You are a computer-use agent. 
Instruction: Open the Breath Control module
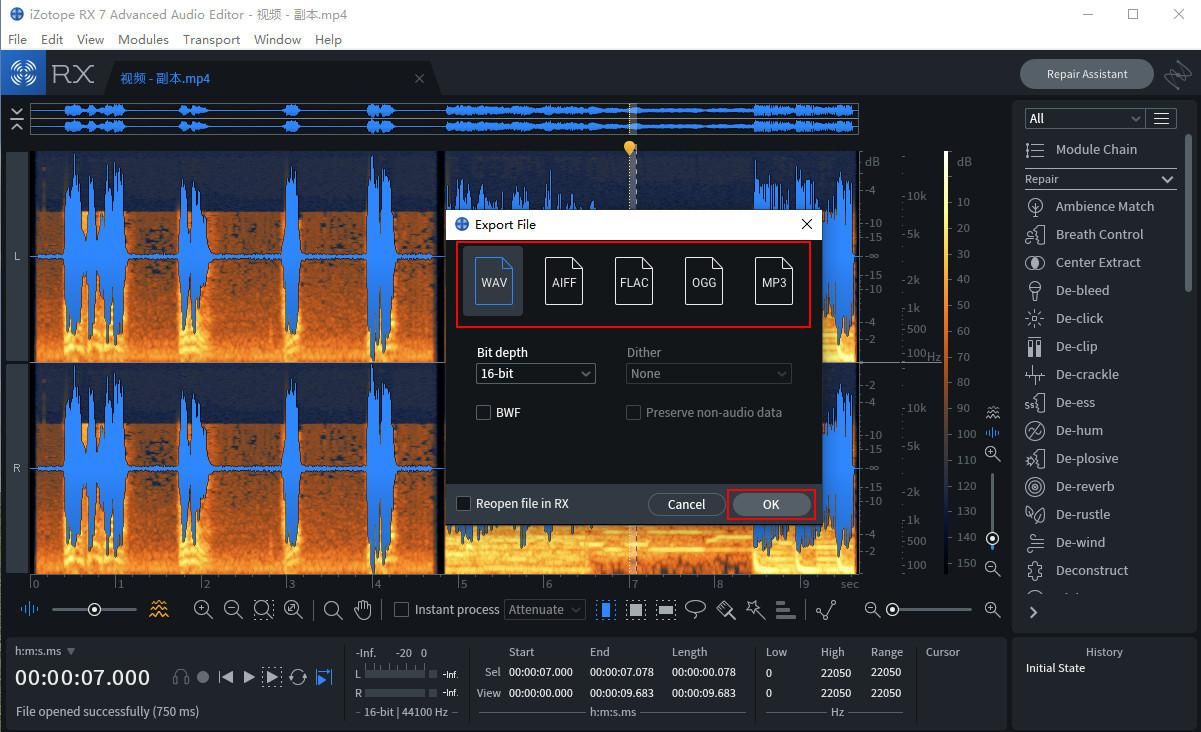1085,234
